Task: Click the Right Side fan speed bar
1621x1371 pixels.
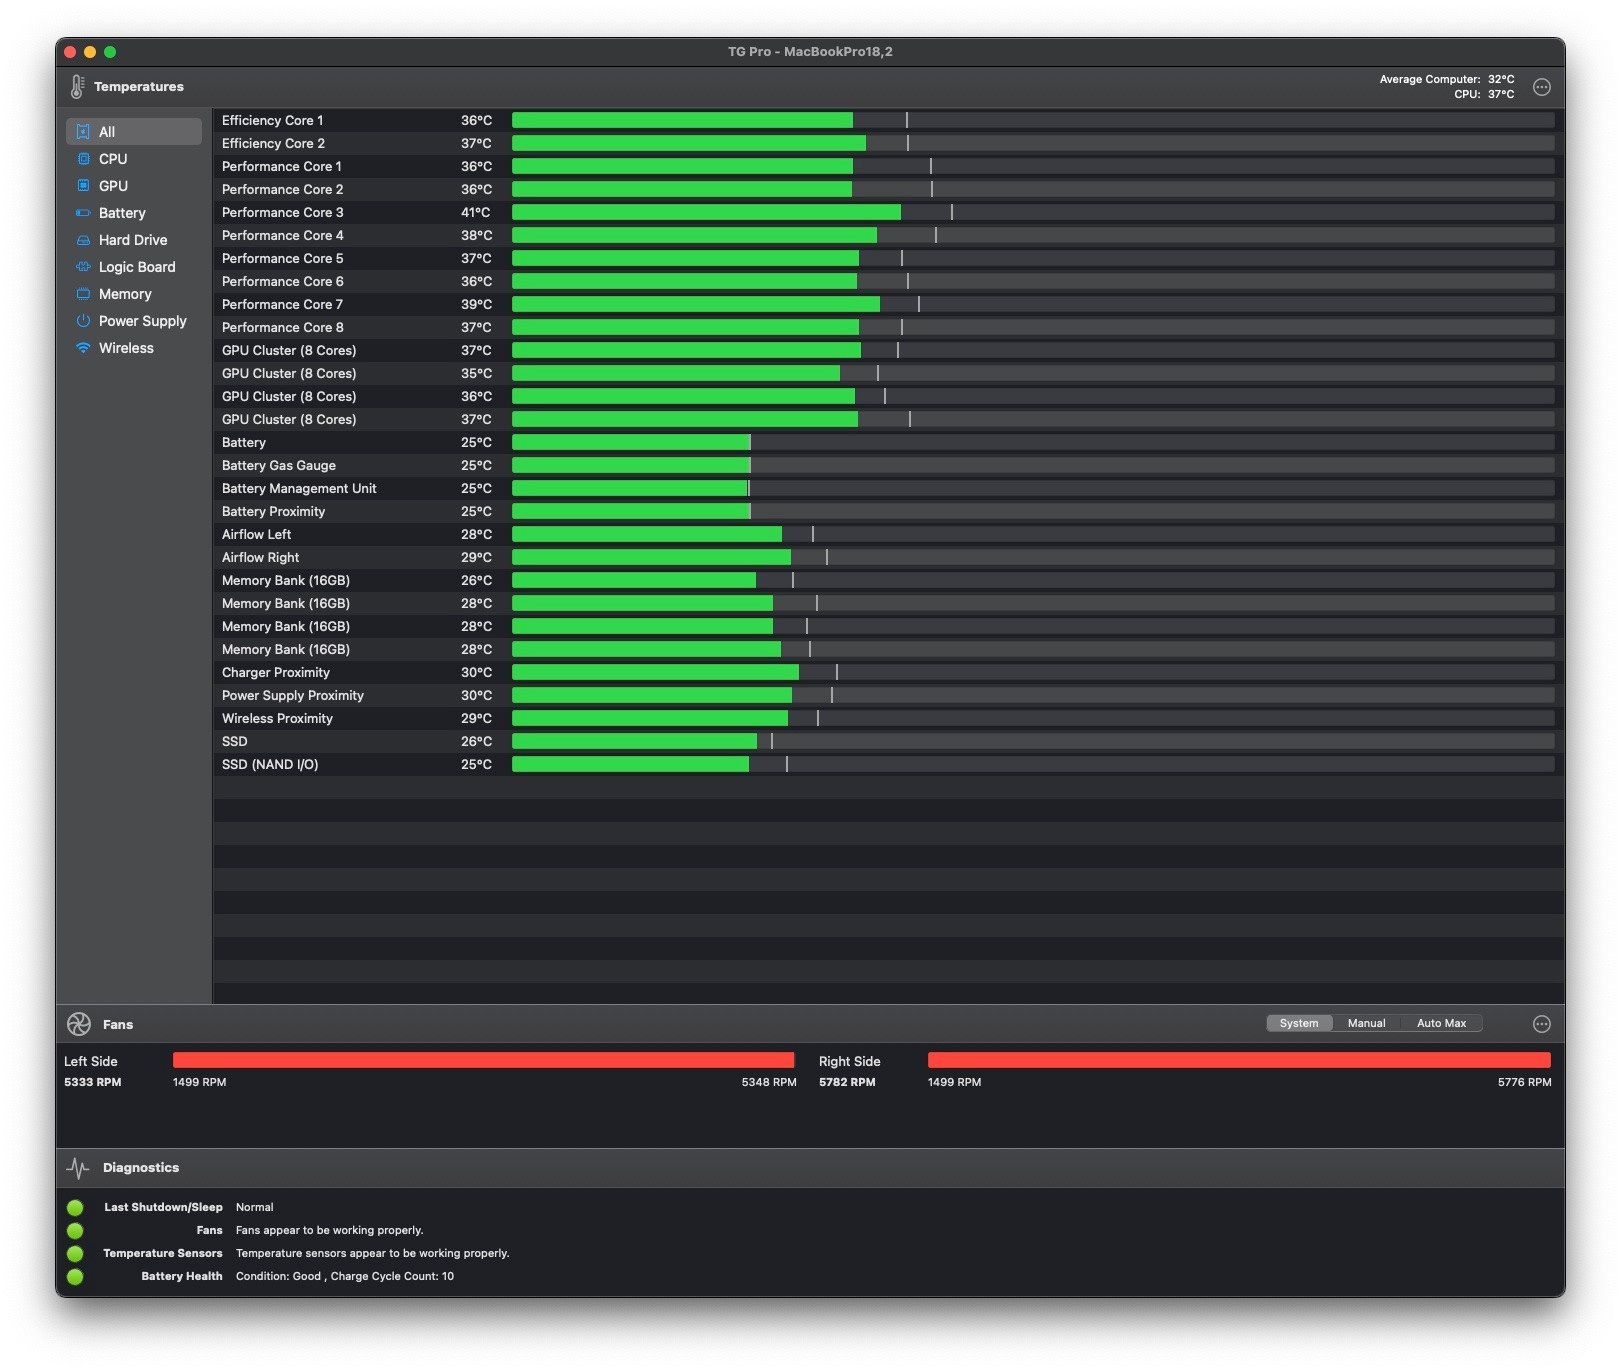Action: coord(1239,1060)
